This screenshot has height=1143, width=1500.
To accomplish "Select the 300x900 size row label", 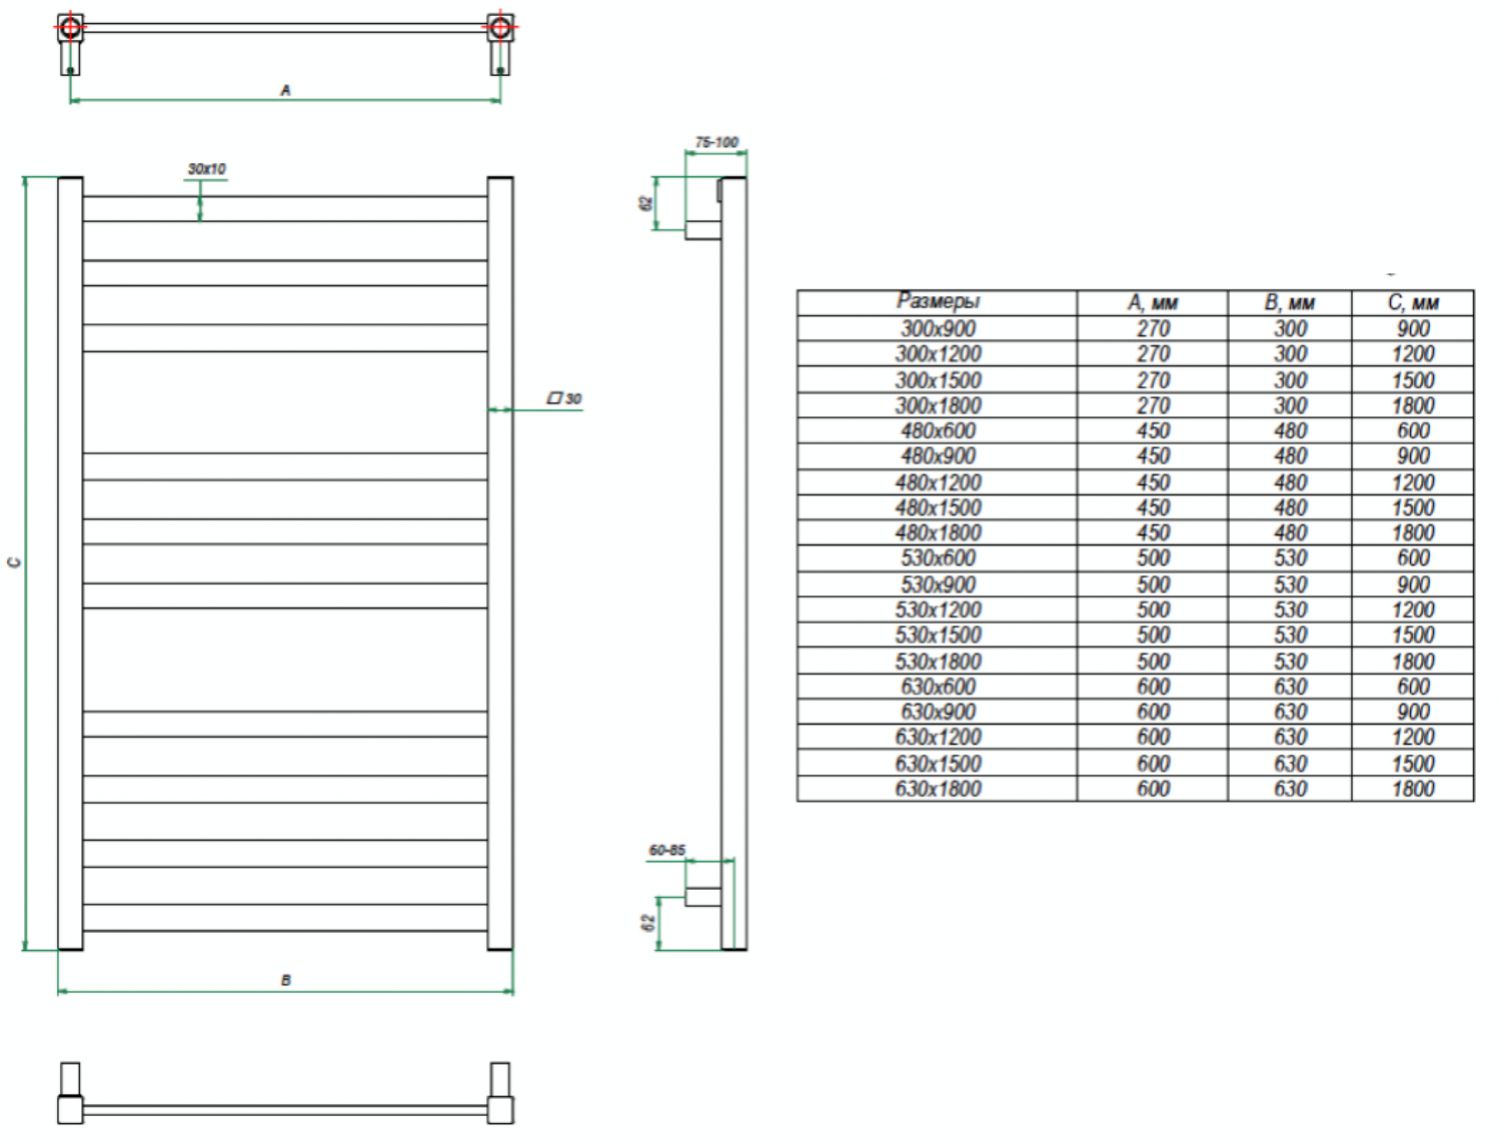I will click(x=938, y=329).
